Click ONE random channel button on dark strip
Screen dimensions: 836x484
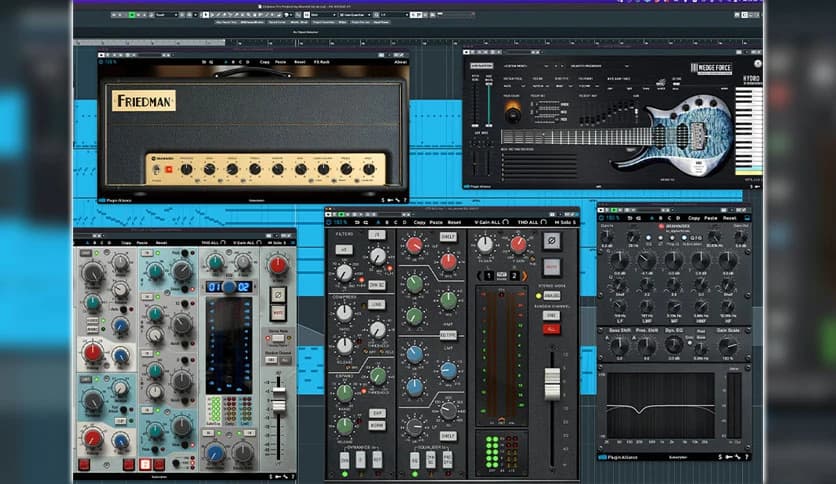click(x=551, y=316)
